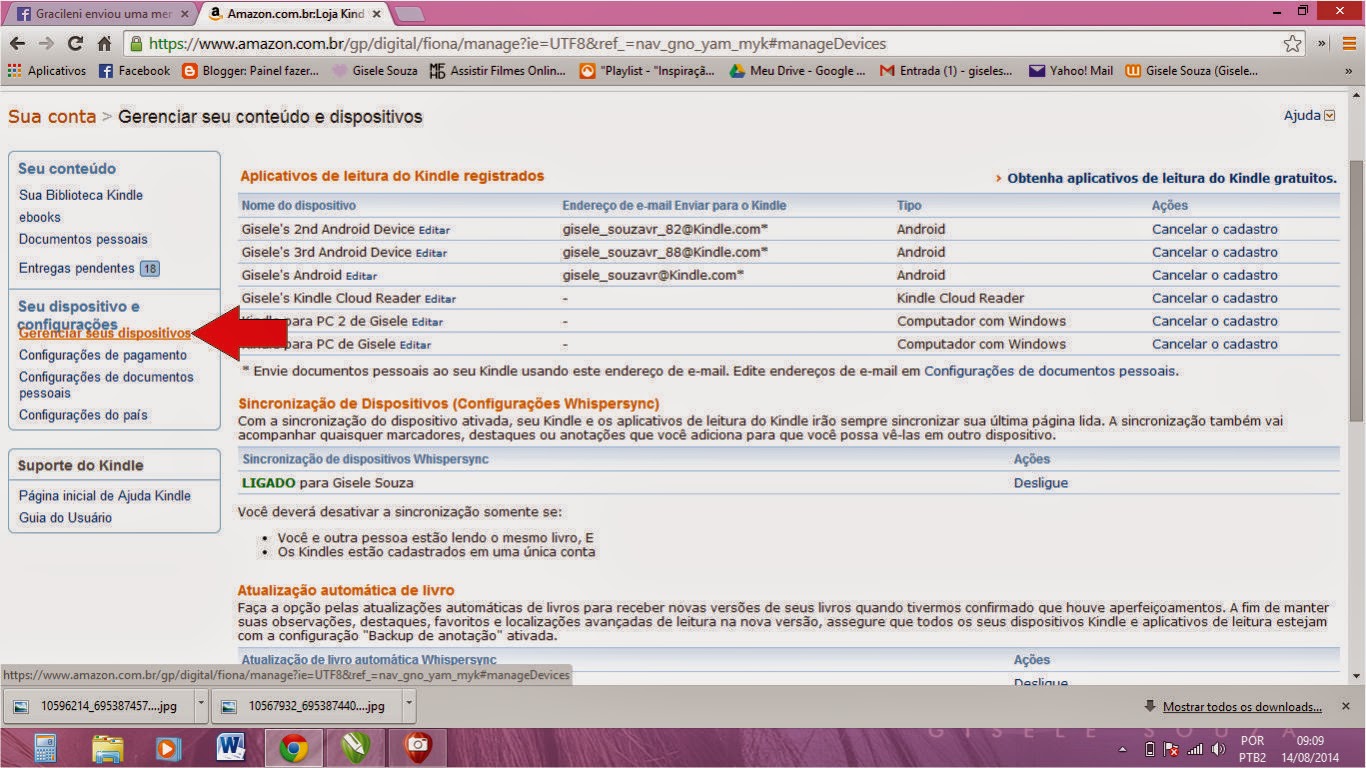The image size is (1366, 768).
Task: Open the Gmail Entrada (1) bookmark
Action: click(x=945, y=71)
